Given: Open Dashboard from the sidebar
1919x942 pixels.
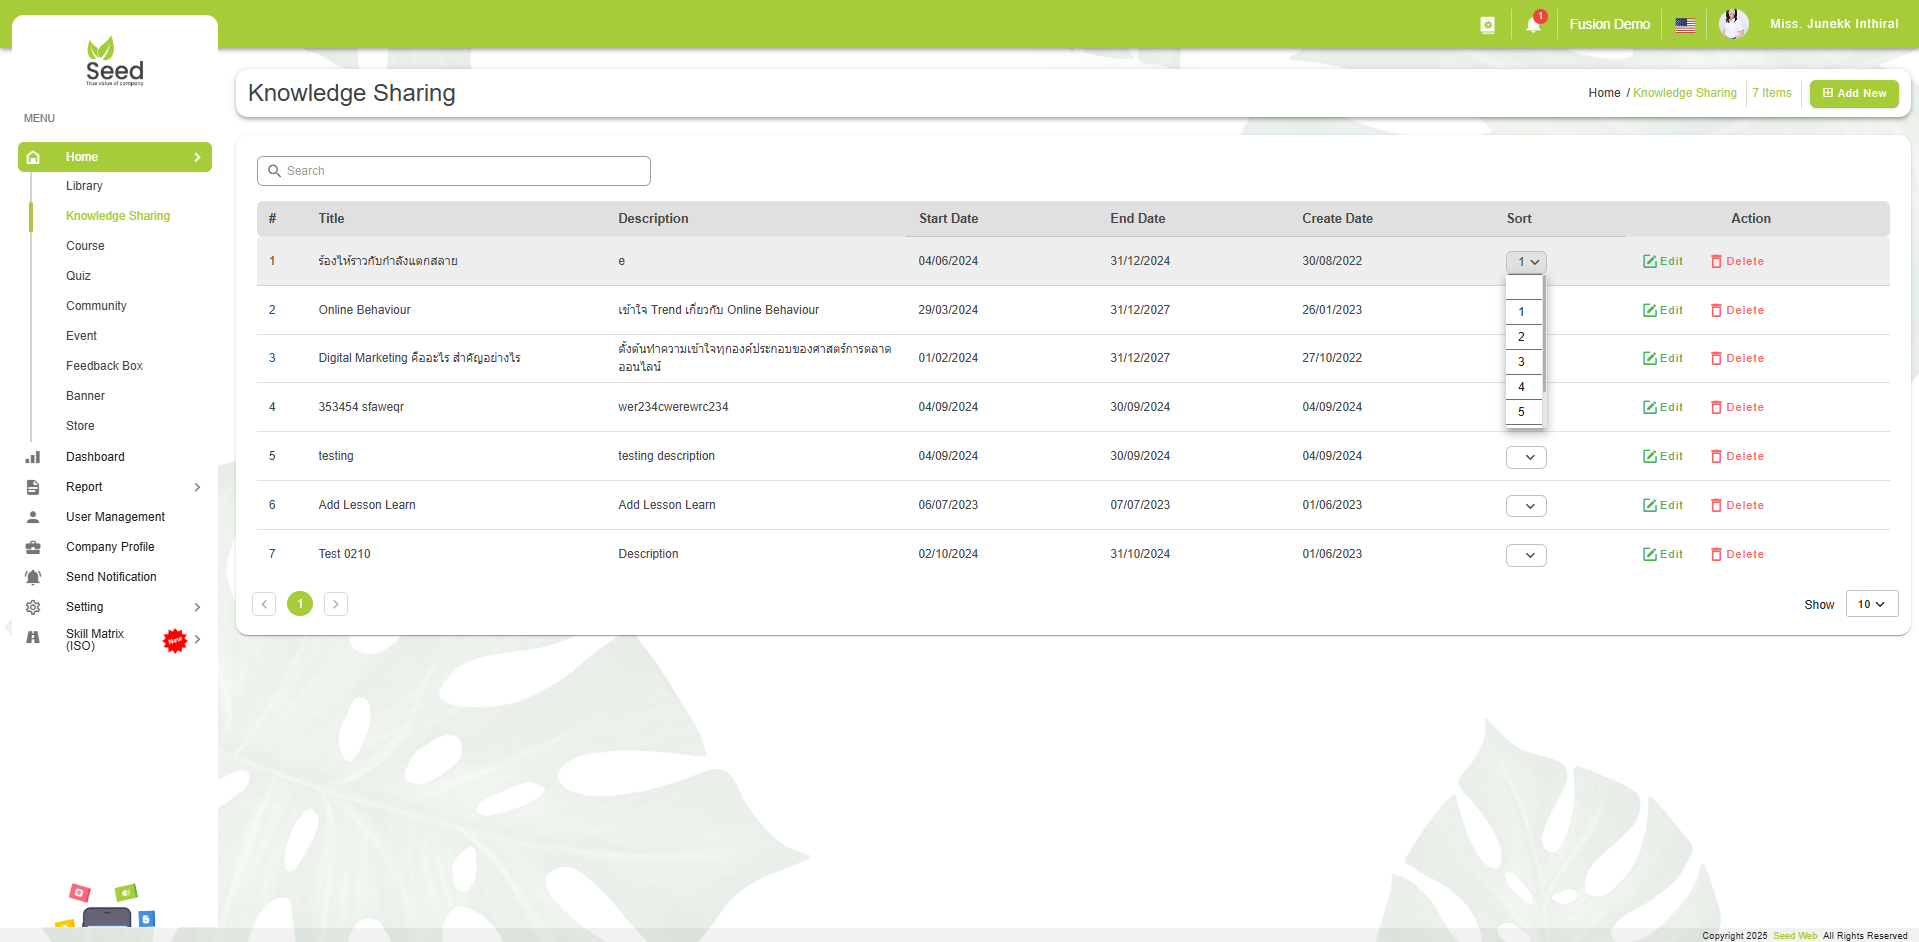Looking at the screenshot, I should click(95, 457).
